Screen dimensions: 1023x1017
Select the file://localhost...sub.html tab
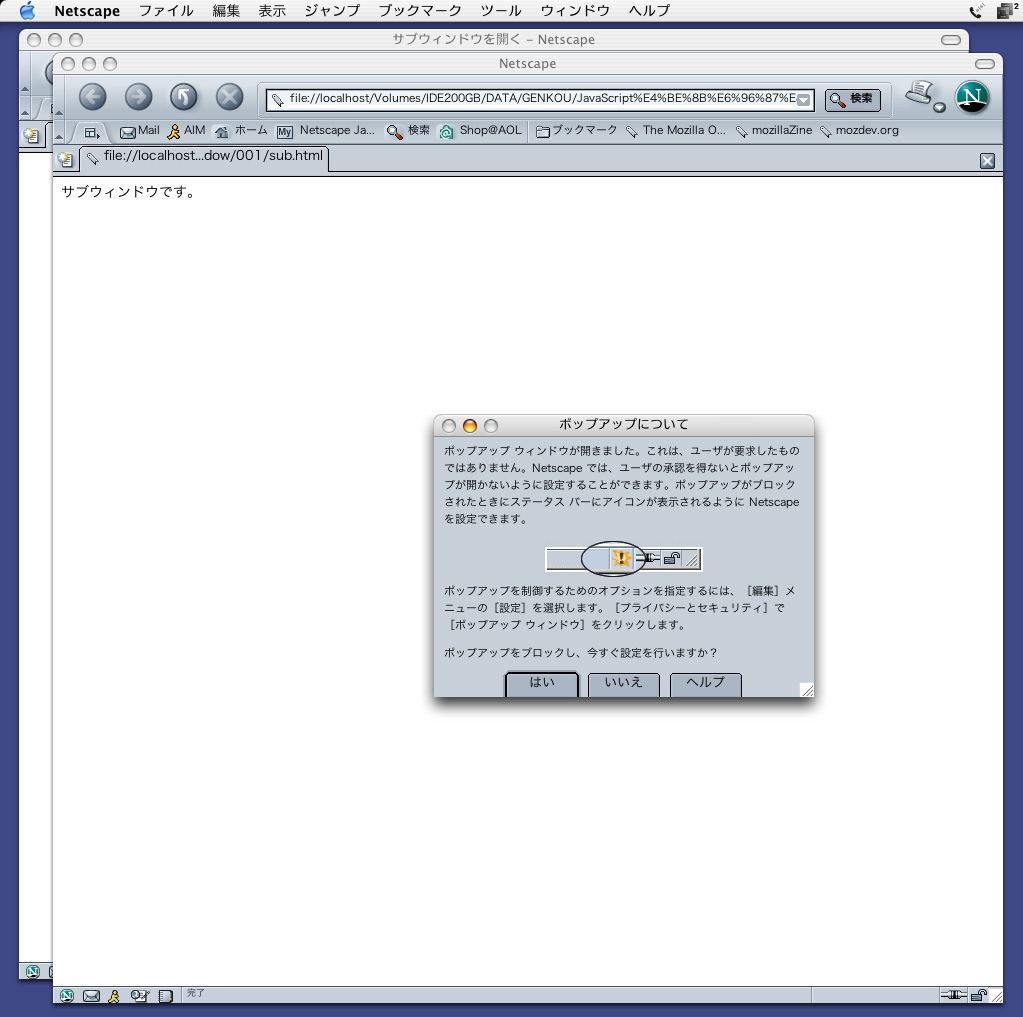click(x=204, y=157)
